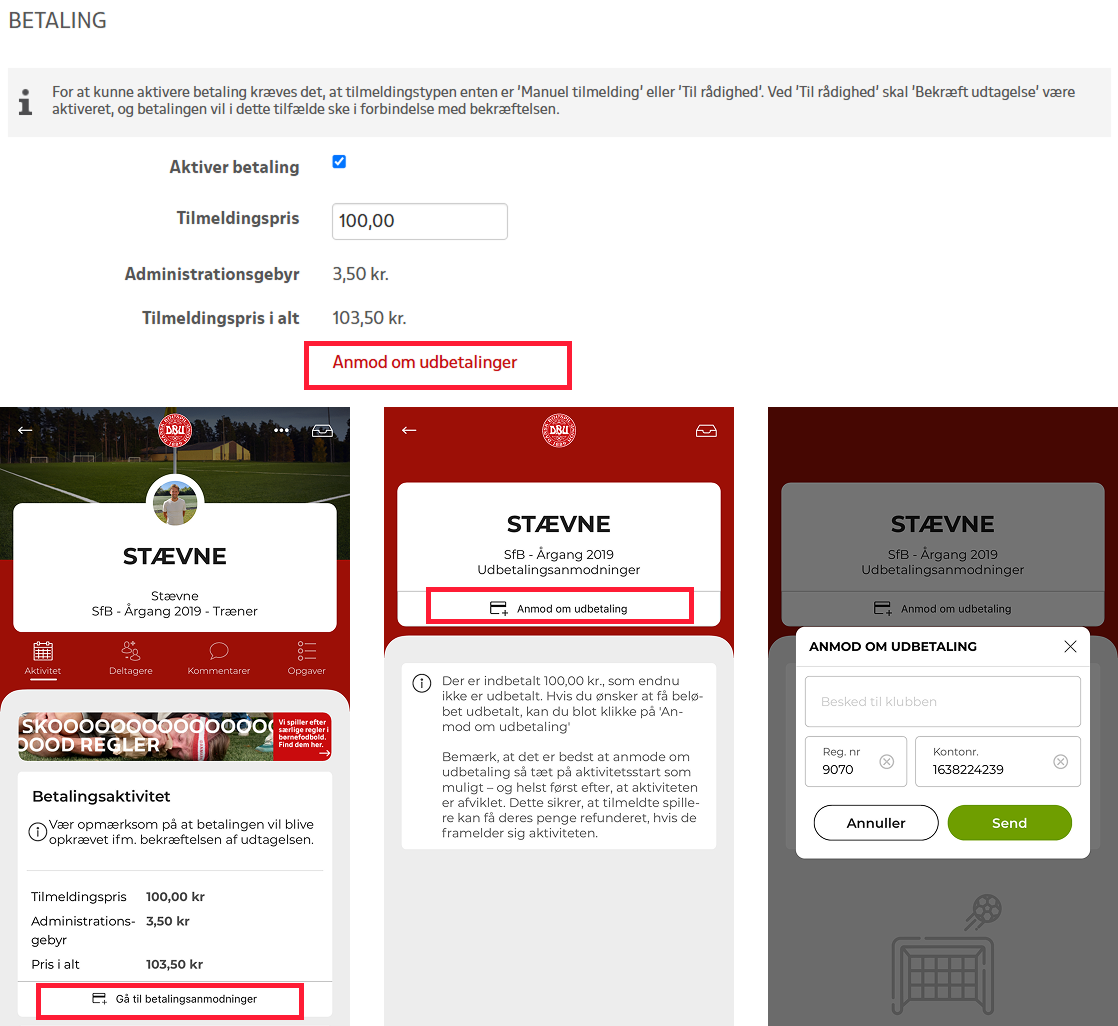The height and width of the screenshot is (1026, 1118).
Task: Open the Deltagere tab
Action: pyautogui.click(x=130, y=658)
